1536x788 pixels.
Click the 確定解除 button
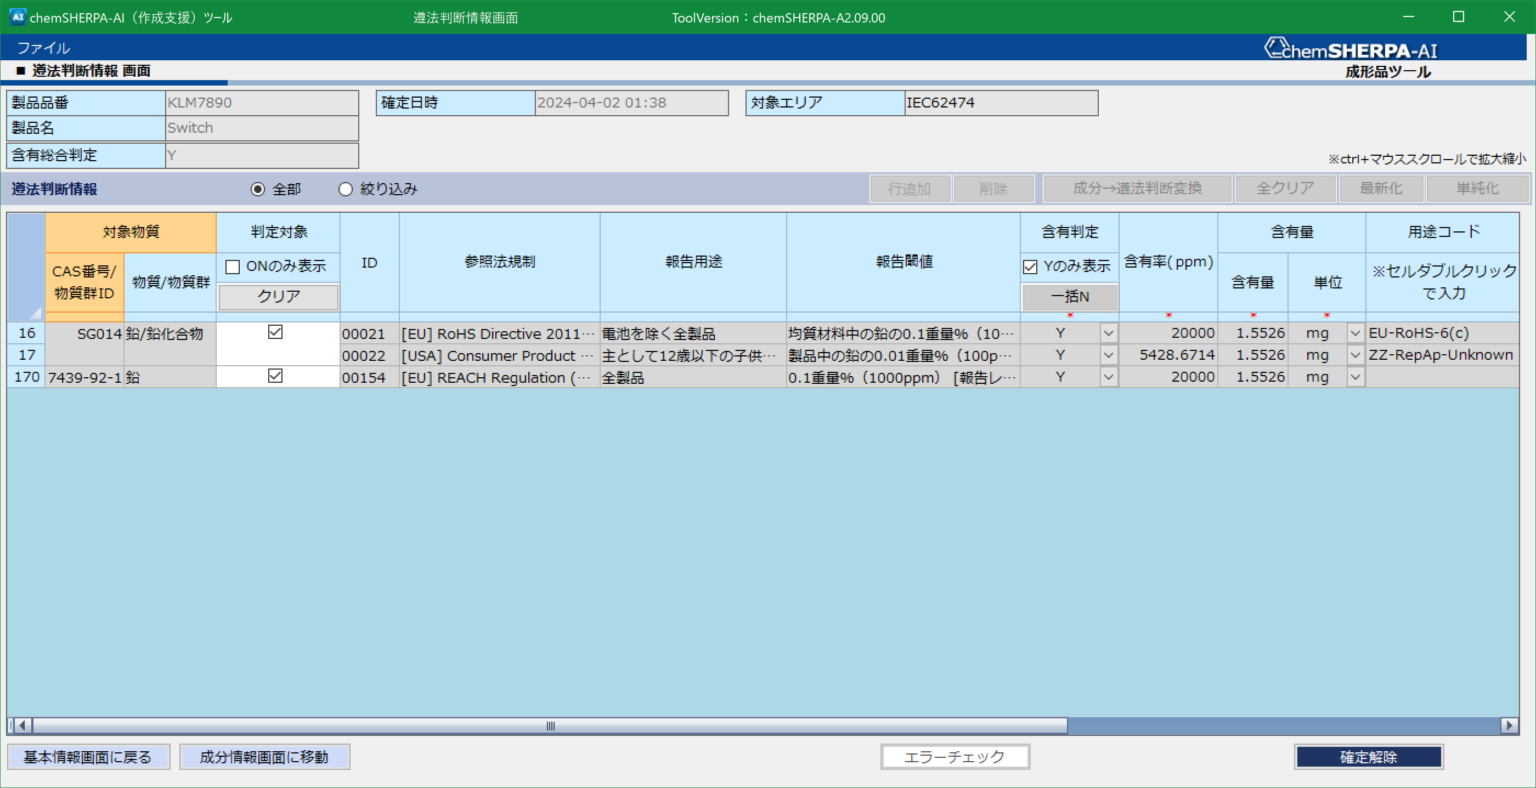1368,757
